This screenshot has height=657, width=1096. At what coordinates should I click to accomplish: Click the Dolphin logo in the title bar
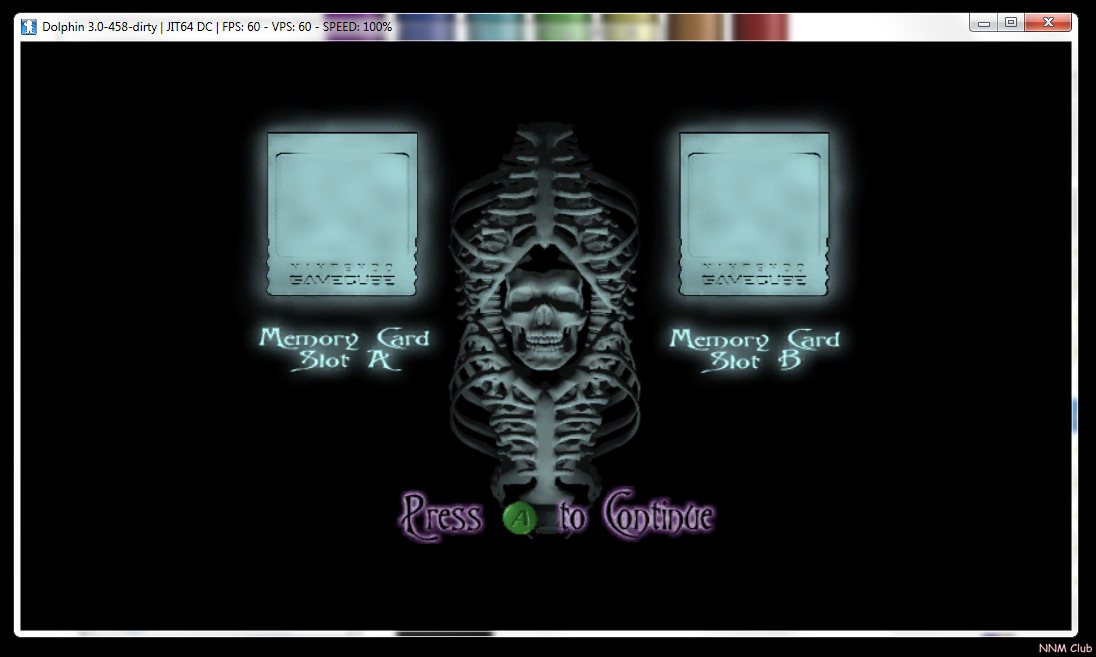click(x=29, y=27)
